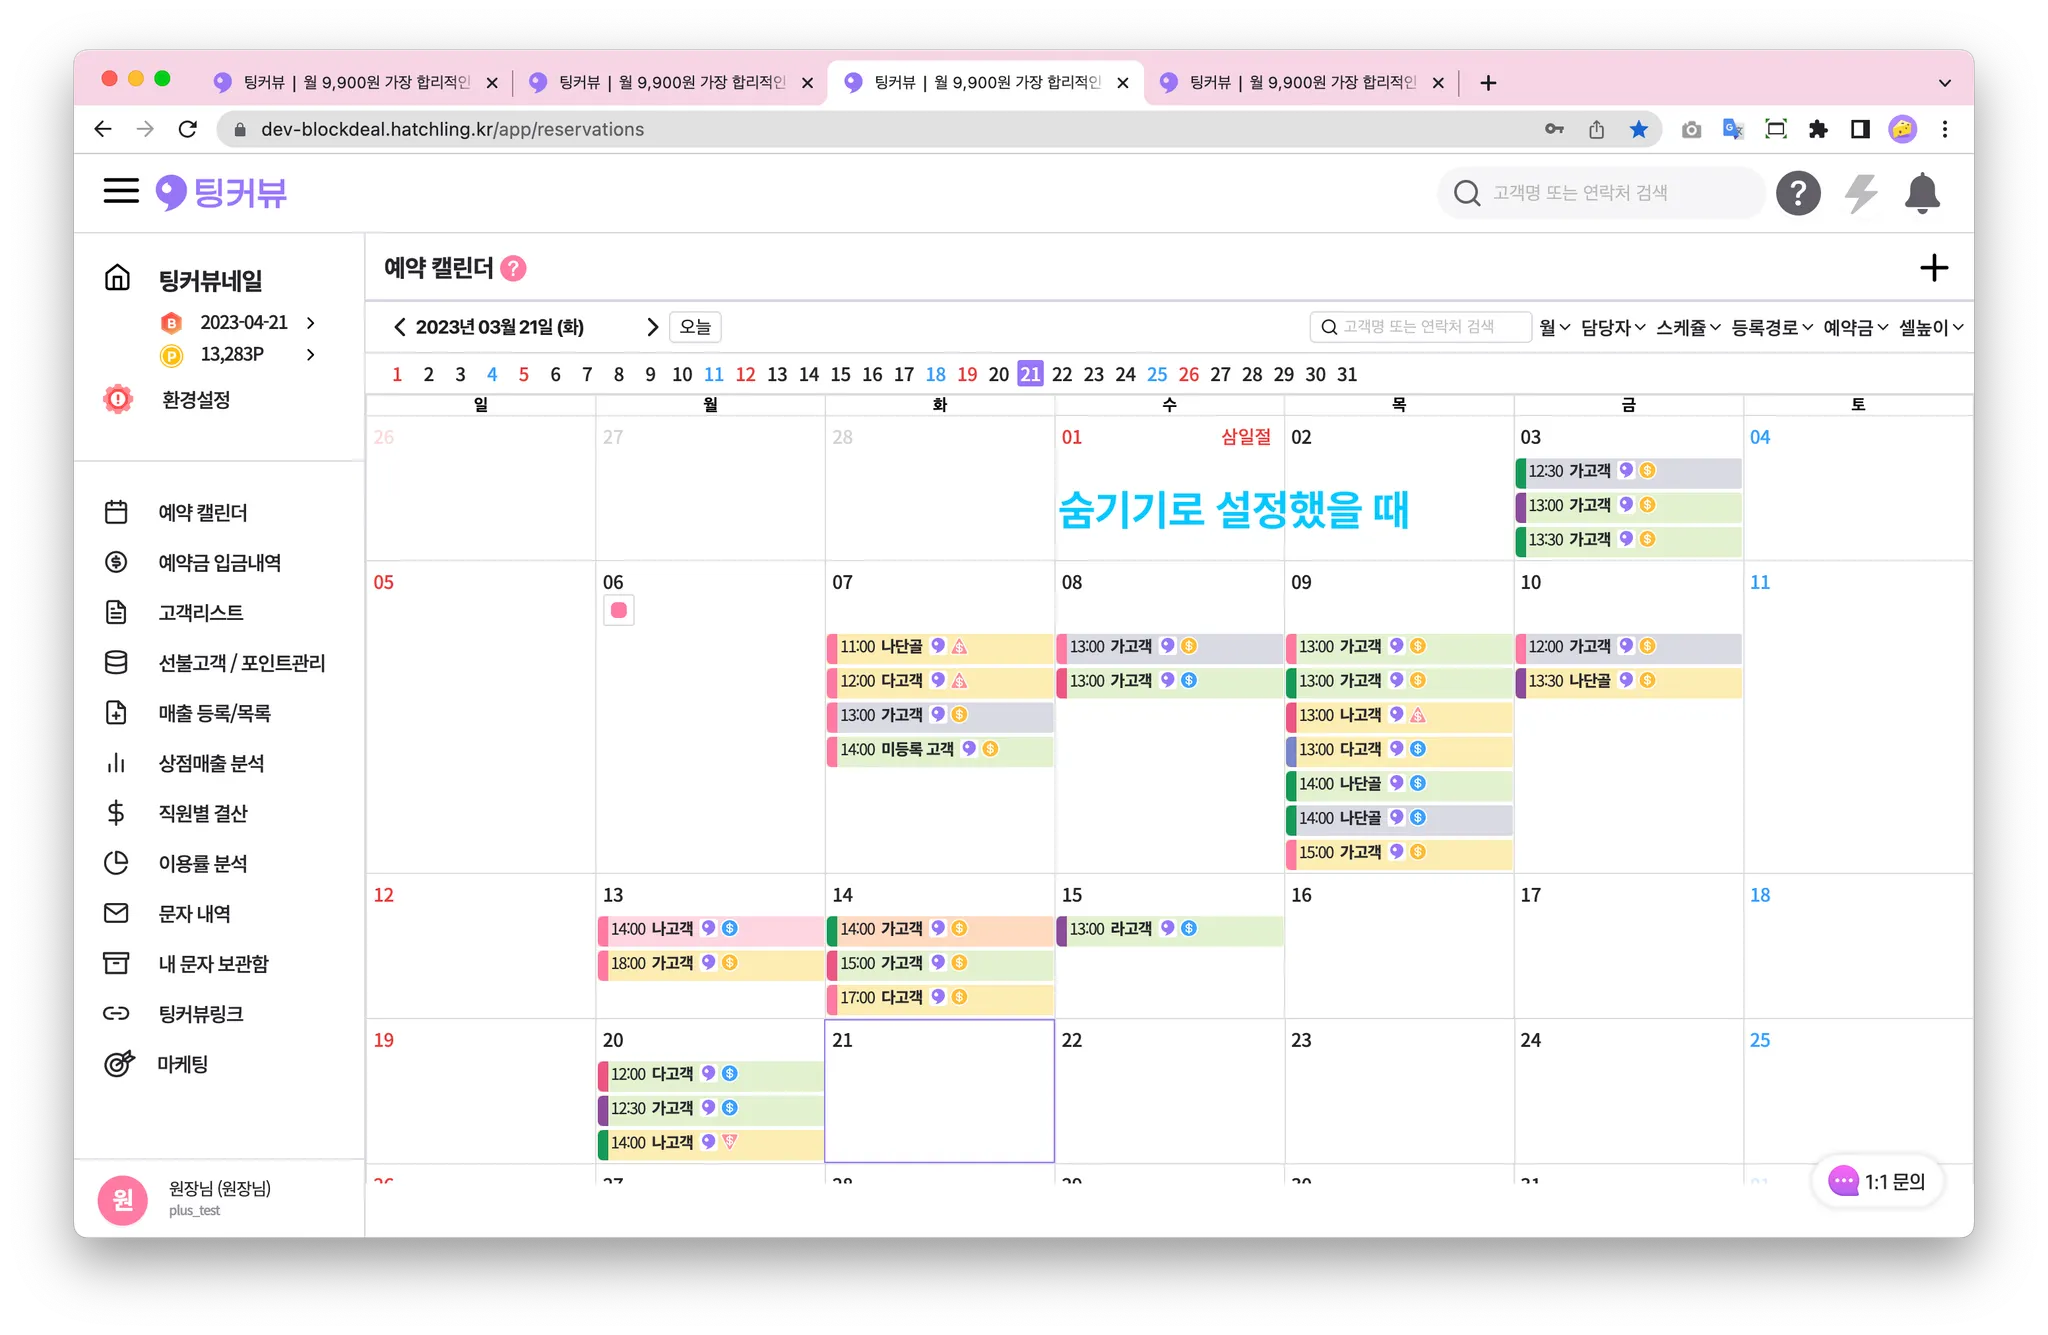This screenshot has width=2048, height=1335.
Task: Open the 월 view dropdown
Action: [1554, 327]
